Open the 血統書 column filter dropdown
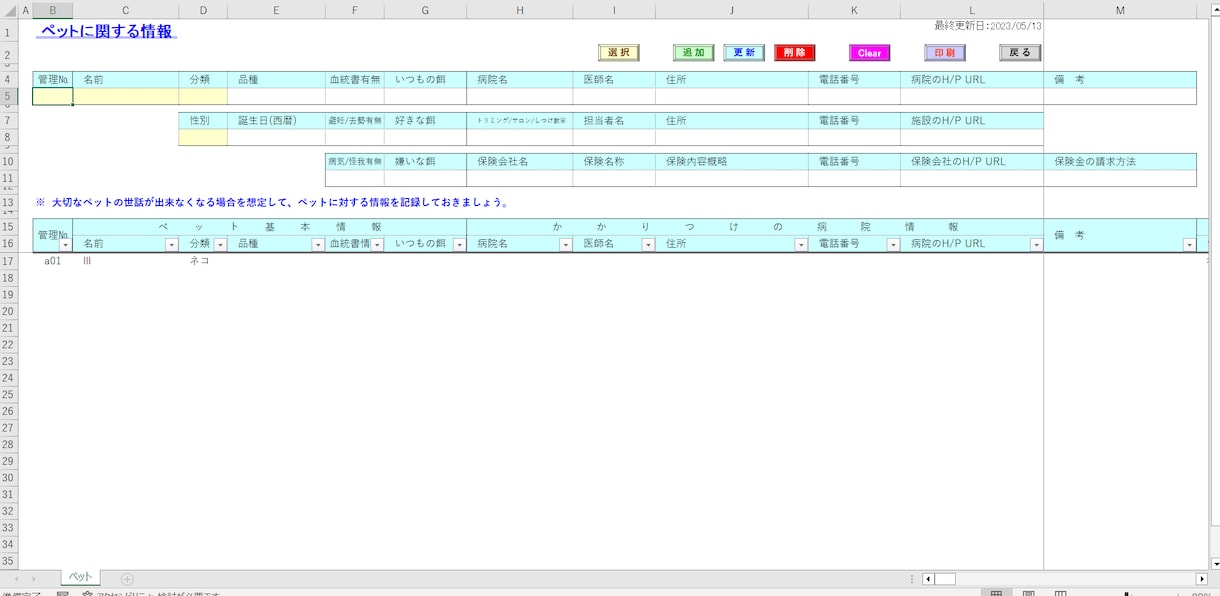The height and width of the screenshot is (596, 1220). 377,245
